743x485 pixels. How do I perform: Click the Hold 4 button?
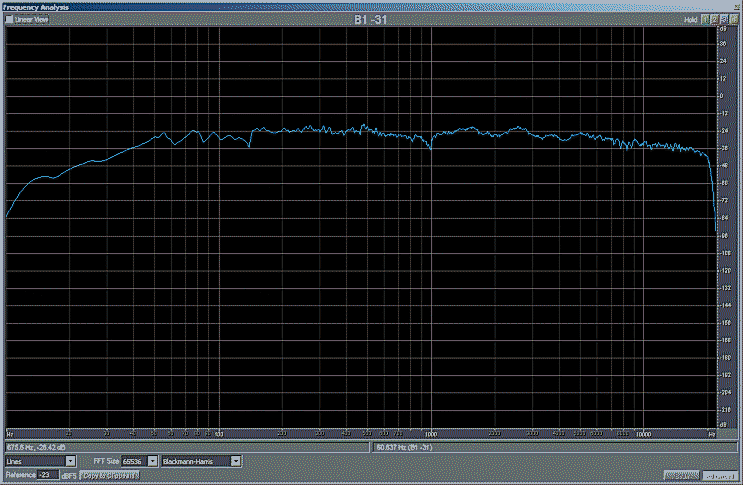pyautogui.click(x=733, y=19)
